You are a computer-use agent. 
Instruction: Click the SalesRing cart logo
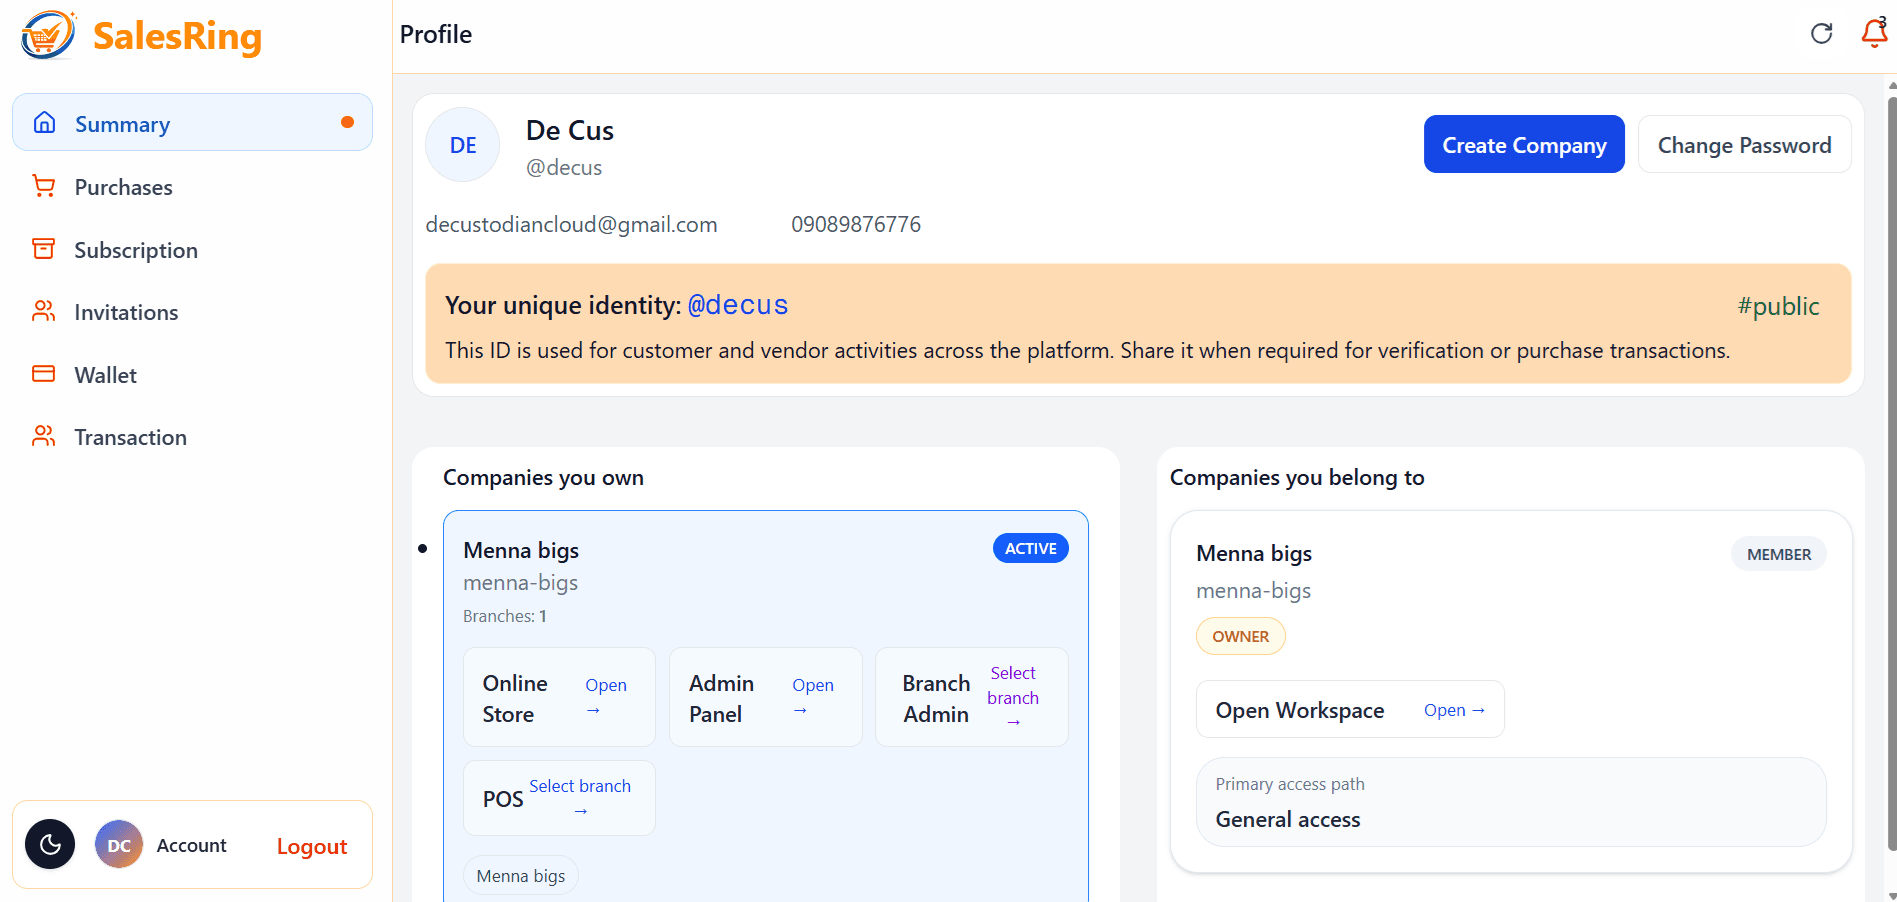pos(48,35)
